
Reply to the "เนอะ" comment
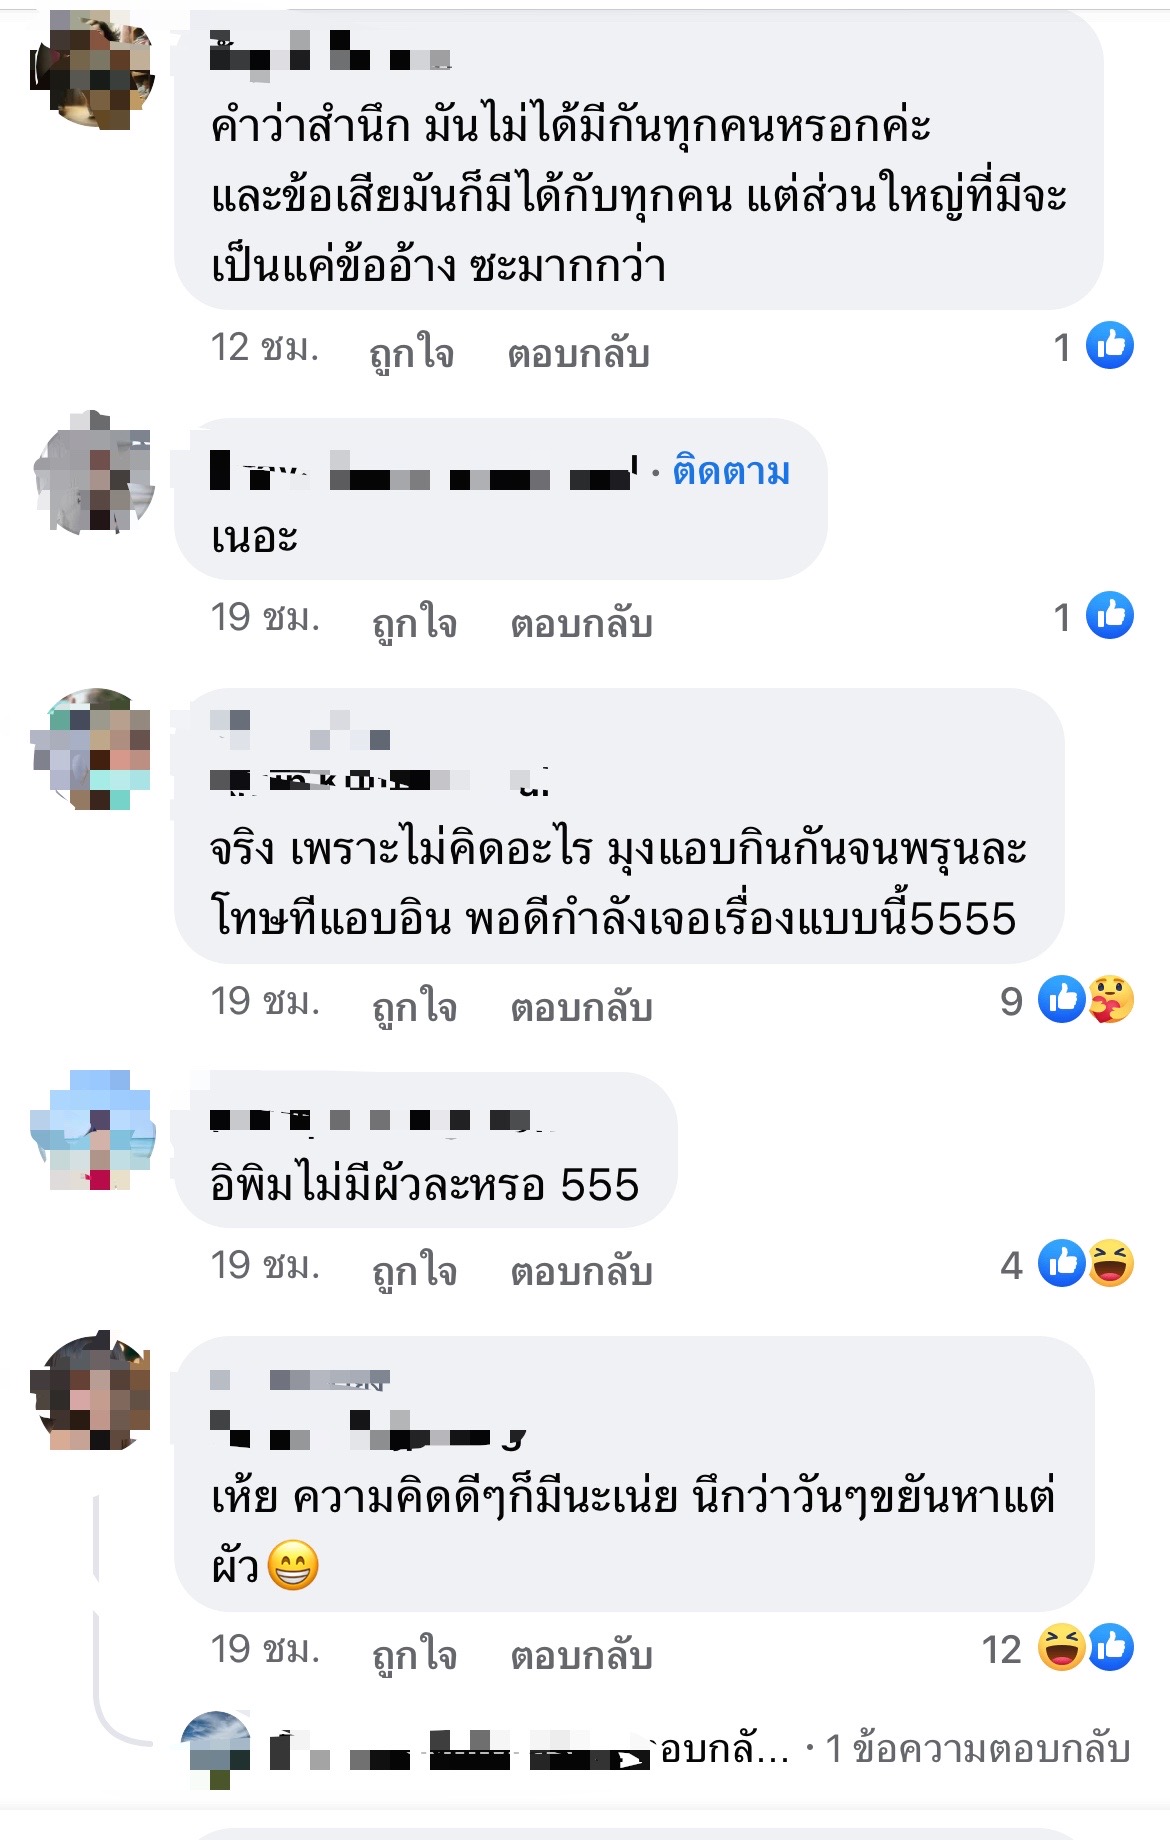click(x=581, y=622)
